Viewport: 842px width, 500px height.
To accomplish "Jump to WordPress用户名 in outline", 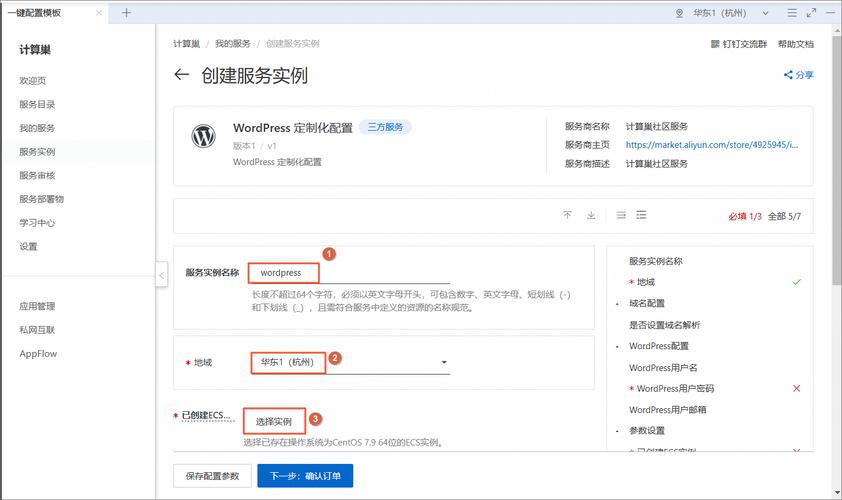I will click(663, 367).
